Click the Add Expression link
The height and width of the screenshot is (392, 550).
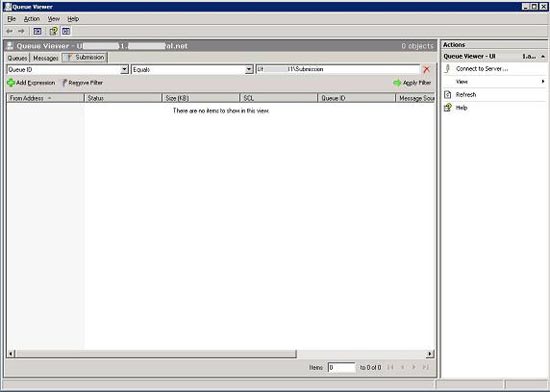point(36,83)
